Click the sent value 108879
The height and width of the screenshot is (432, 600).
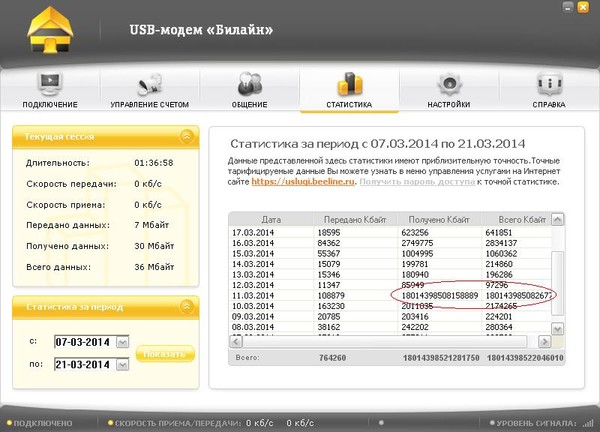331,295
